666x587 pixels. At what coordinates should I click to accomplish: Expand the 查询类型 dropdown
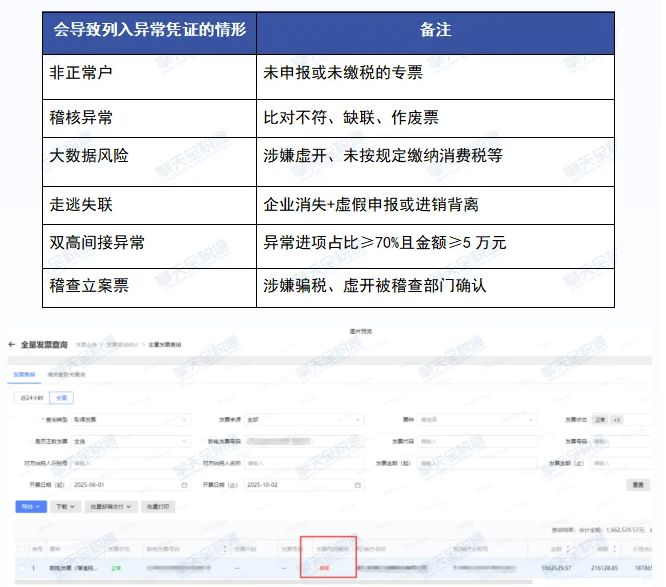pyautogui.click(x=132, y=420)
